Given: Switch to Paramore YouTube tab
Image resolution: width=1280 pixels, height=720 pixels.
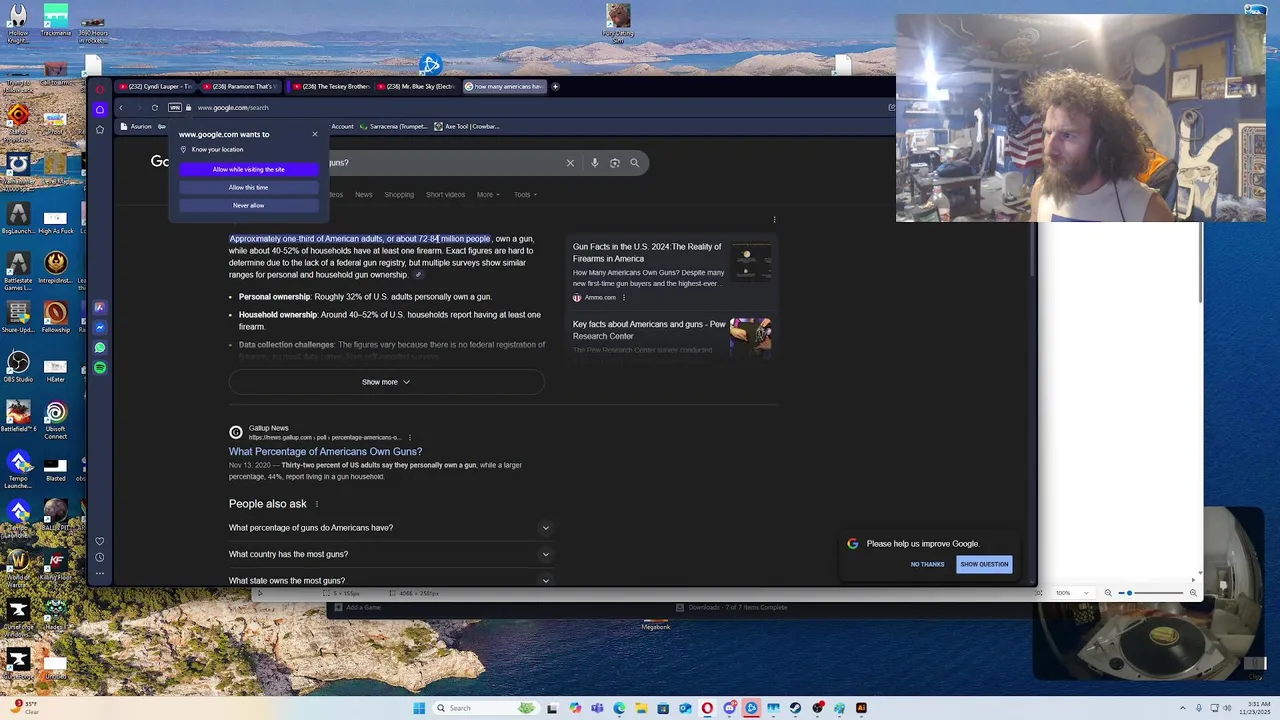Looking at the screenshot, I should pos(241,86).
